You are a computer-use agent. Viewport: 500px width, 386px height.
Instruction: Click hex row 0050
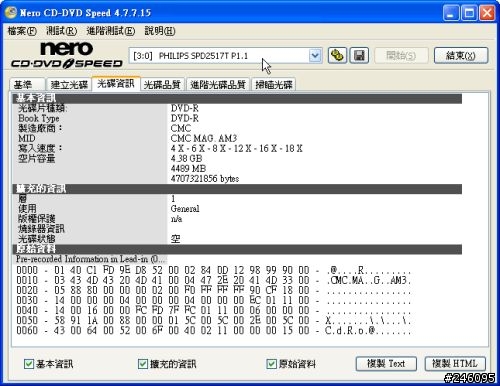(213, 320)
